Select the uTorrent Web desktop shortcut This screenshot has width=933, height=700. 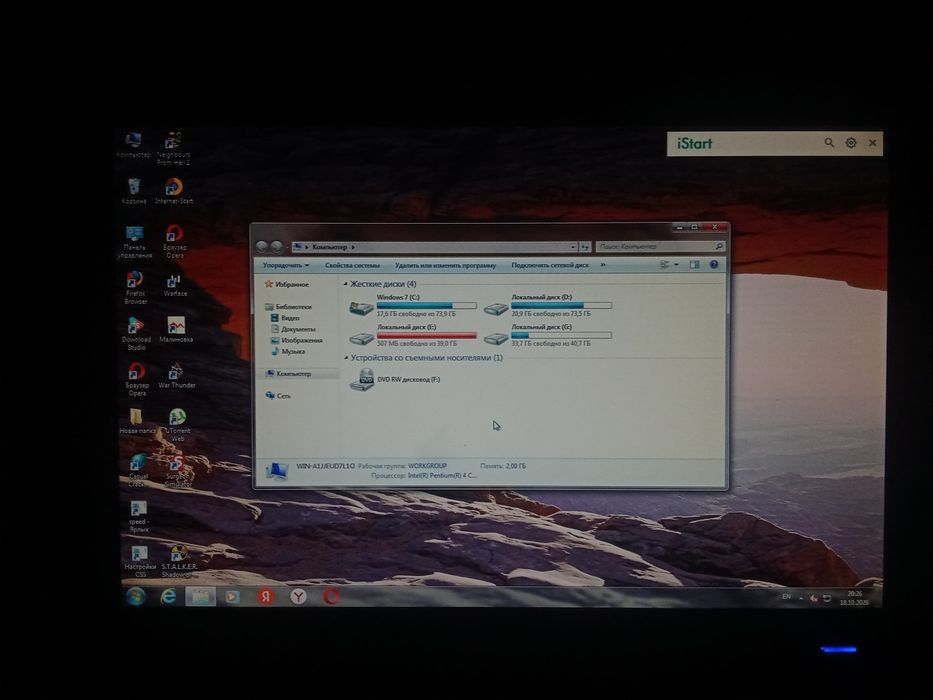pyautogui.click(x=177, y=425)
